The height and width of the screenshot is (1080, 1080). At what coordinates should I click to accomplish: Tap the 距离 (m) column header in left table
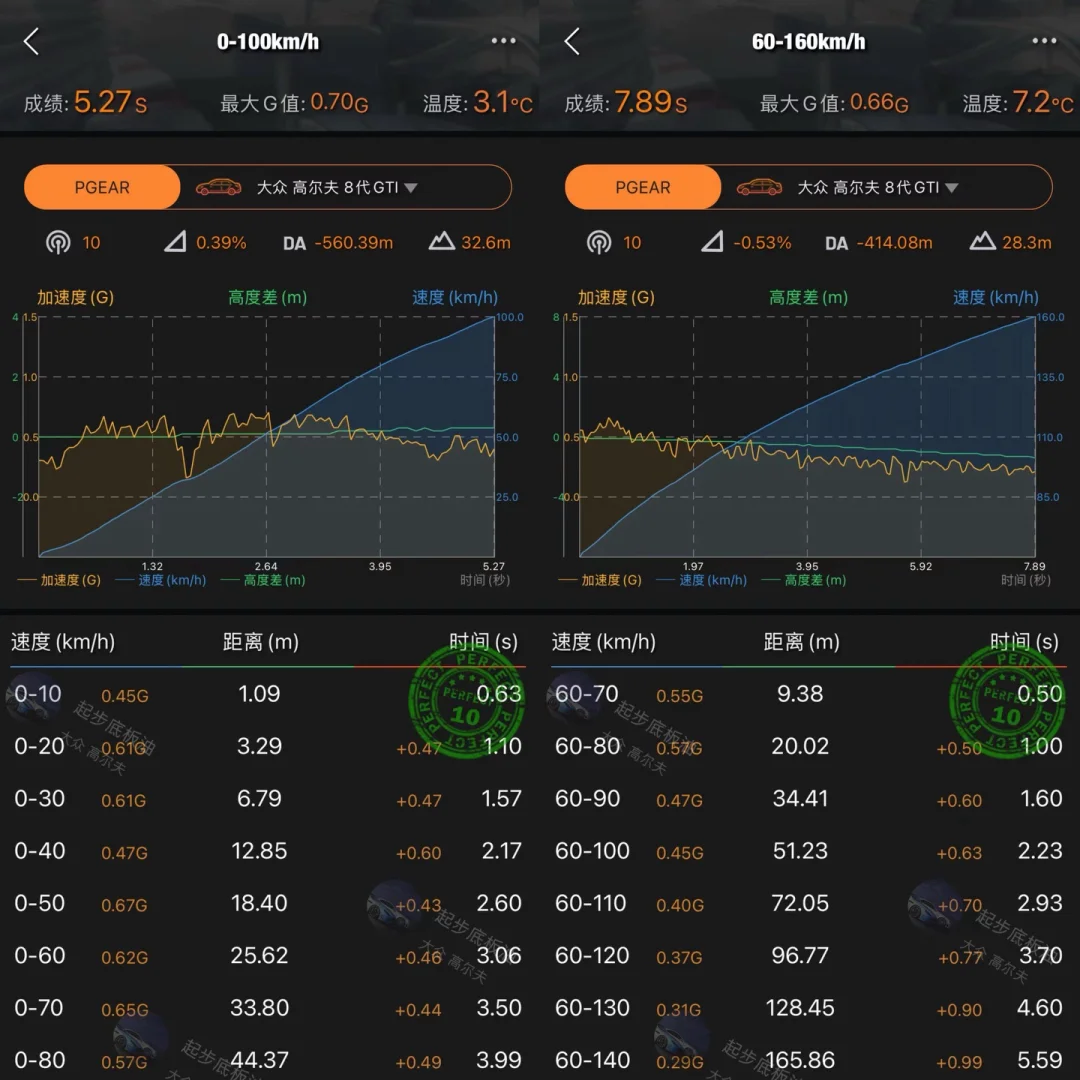[x=260, y=642]
